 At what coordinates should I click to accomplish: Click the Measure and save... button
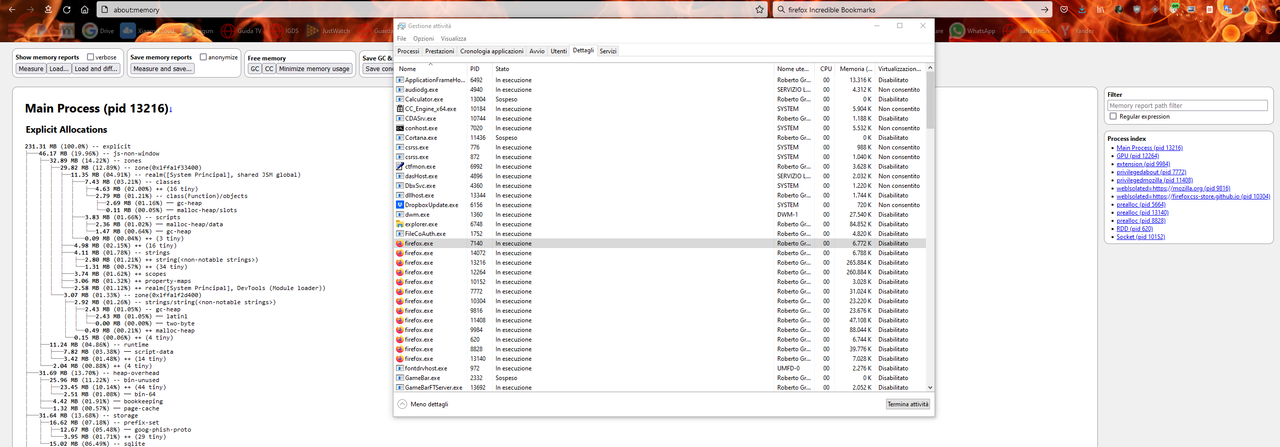pyautogui.click(x=163, y=69)
